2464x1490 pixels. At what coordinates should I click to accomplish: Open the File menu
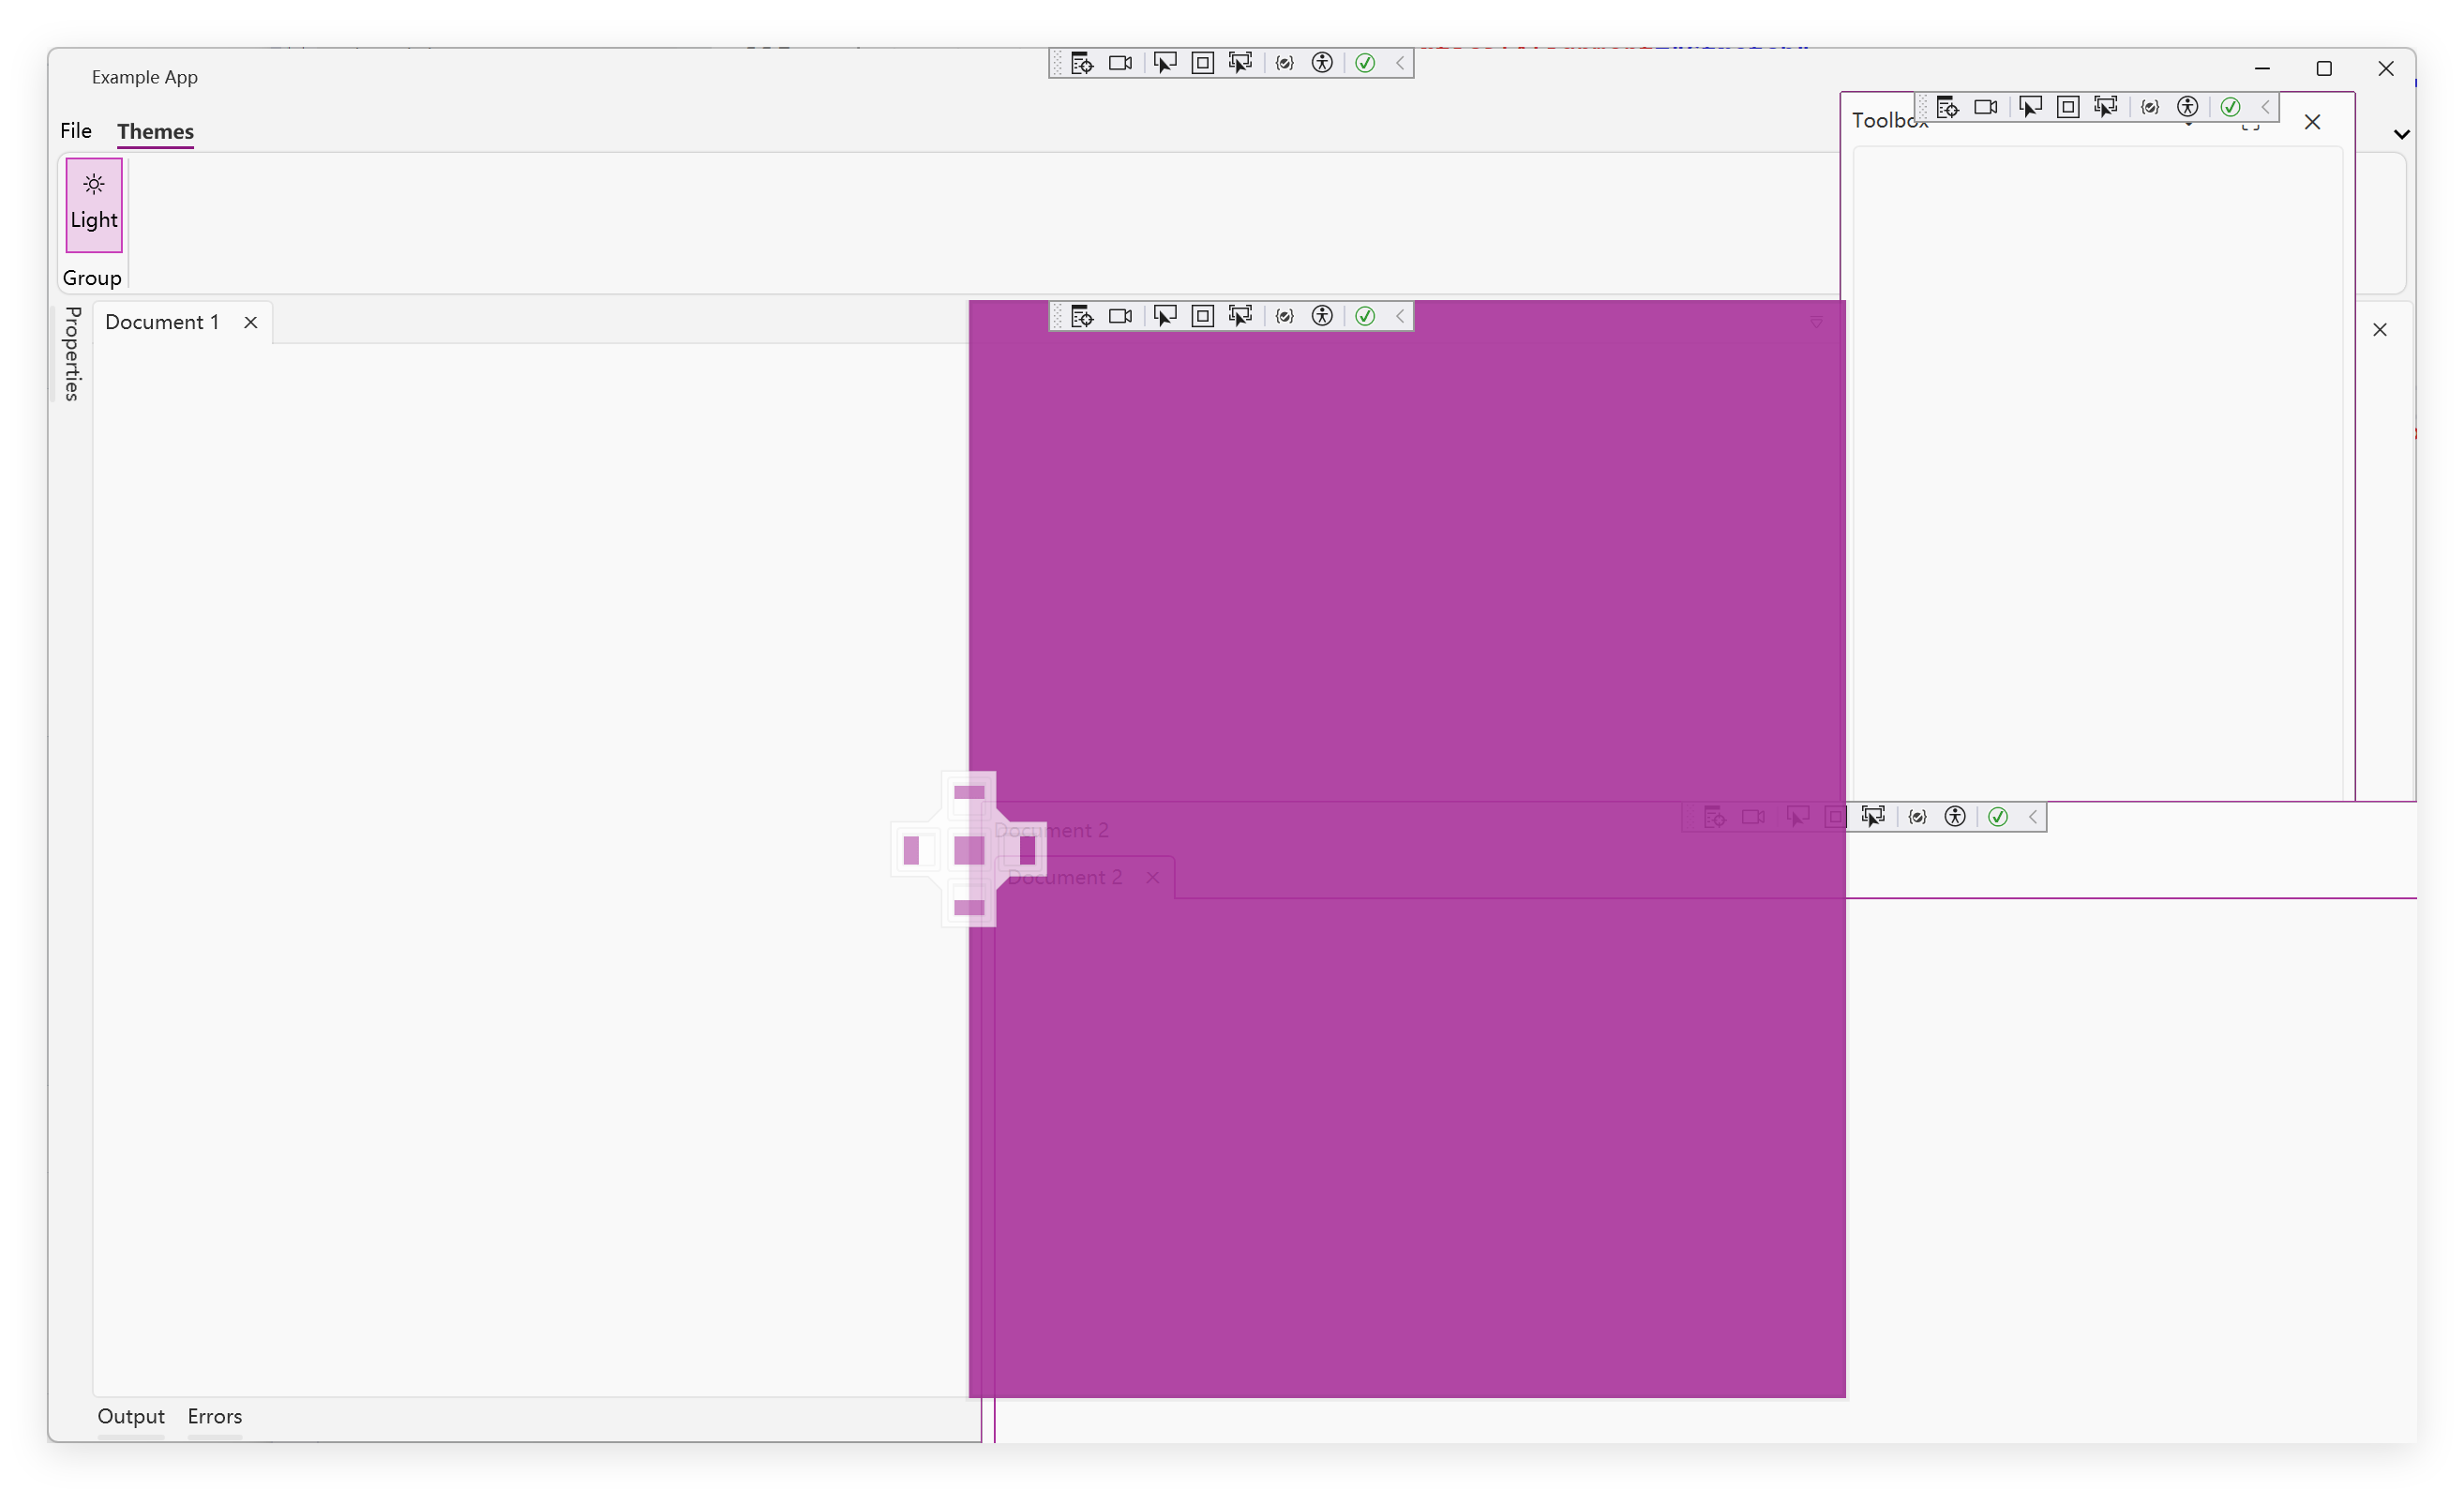click(76, 131)
